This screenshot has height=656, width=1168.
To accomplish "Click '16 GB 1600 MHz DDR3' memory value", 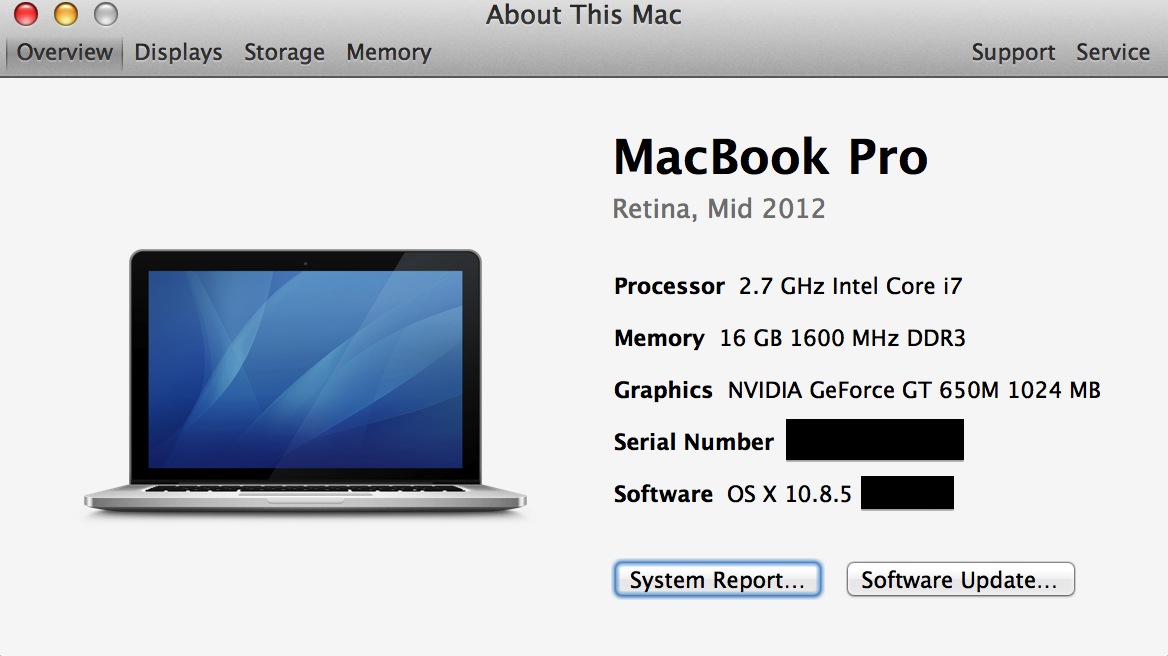I will click(x=842, y=339).
